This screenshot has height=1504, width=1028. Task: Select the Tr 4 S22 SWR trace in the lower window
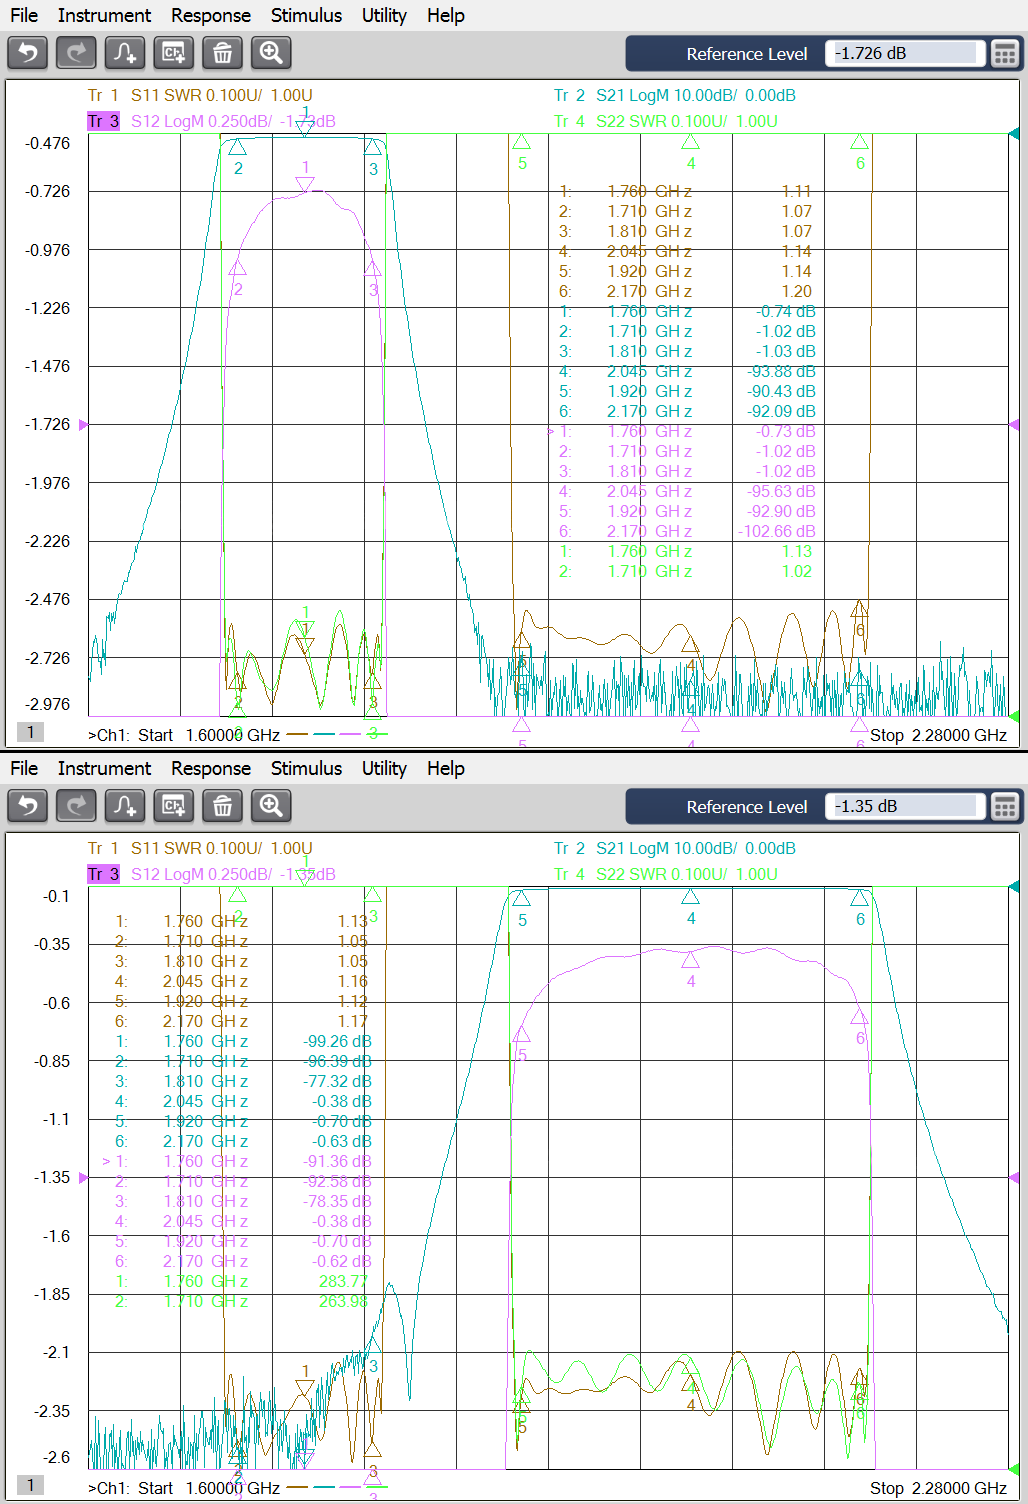coord(666,874)
